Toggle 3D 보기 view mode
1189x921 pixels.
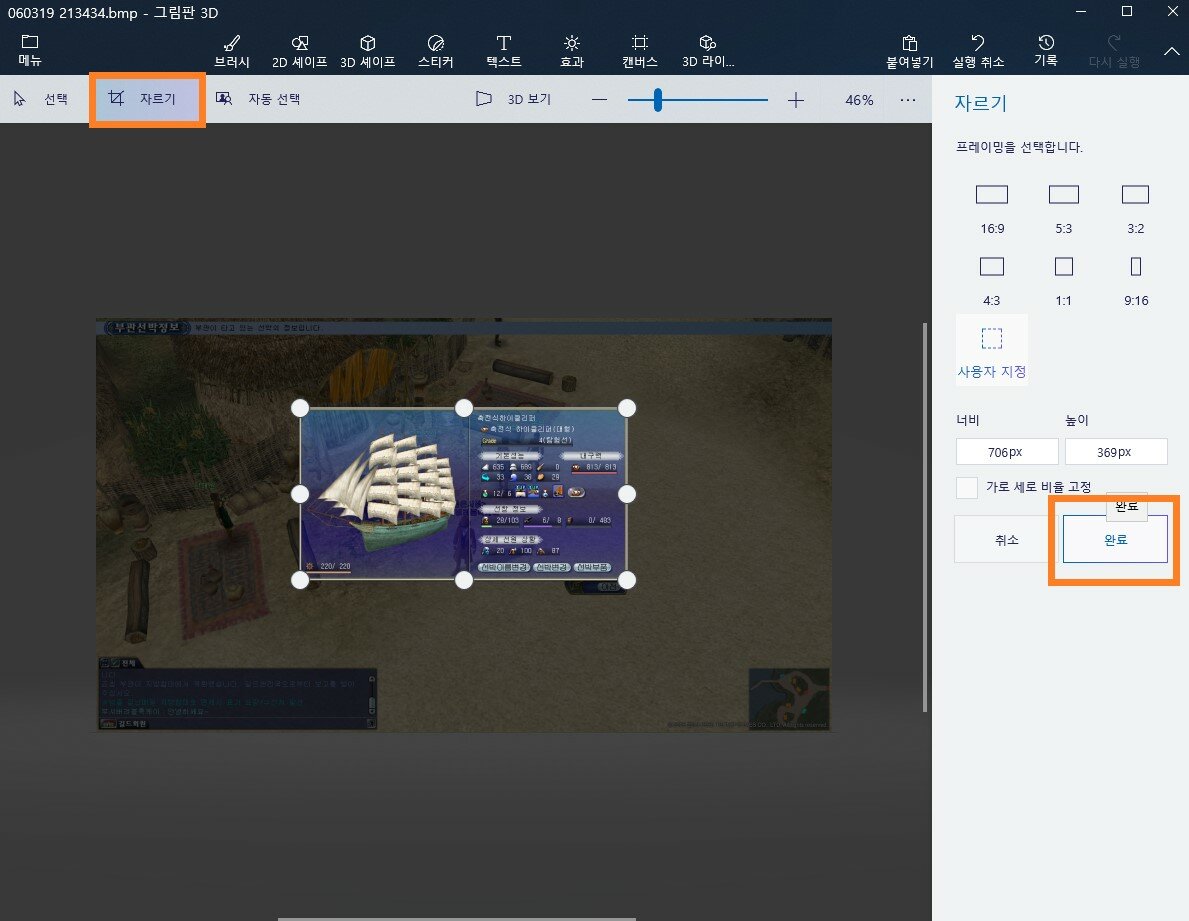pos(513,99)
